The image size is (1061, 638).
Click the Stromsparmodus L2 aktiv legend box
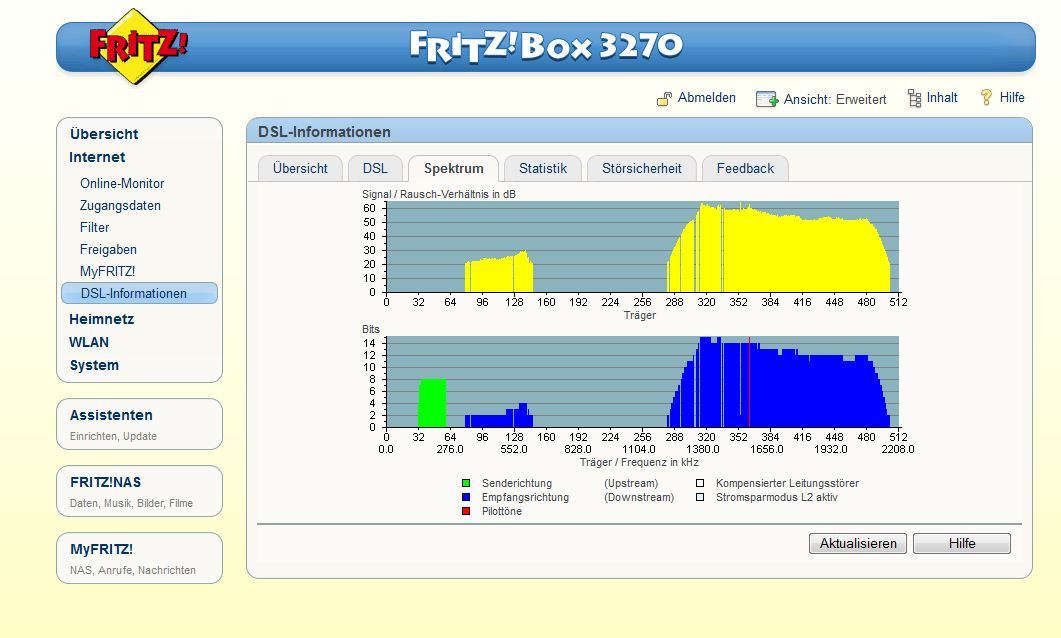(x=700, y=497)
